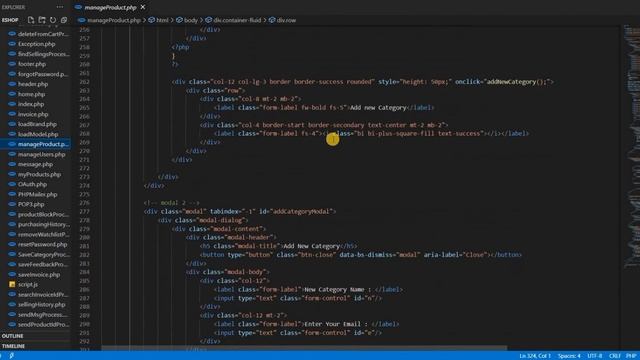Click line number 262 in the gutter

pyautogui.click(x=84, y=82)
